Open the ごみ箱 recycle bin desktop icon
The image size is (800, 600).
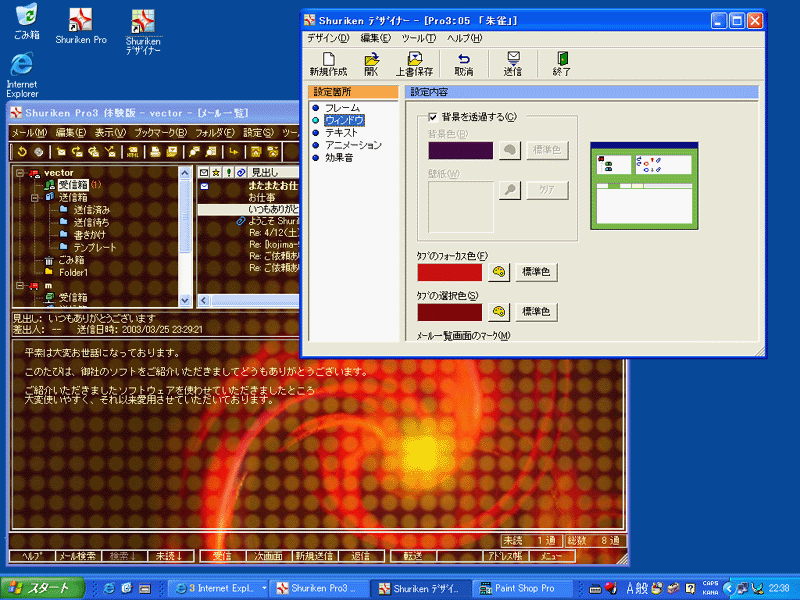click(x=27, y=21)
